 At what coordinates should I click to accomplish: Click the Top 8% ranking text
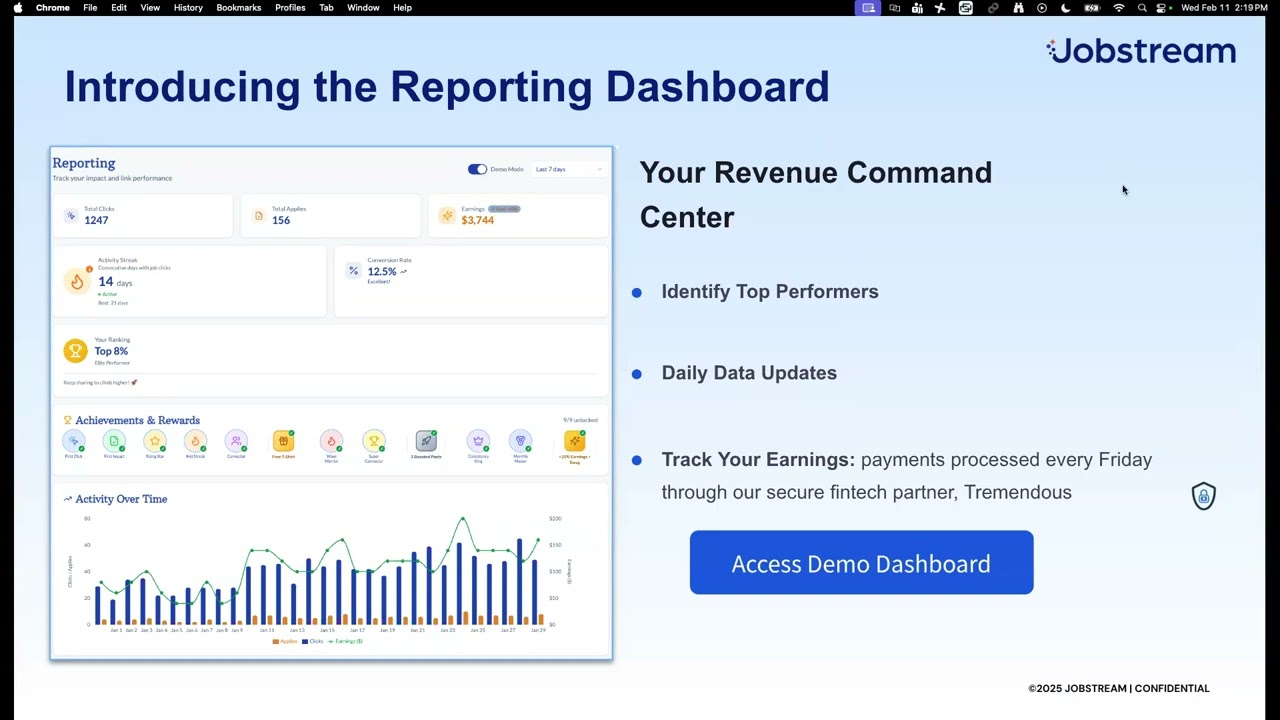coord(111,351)
